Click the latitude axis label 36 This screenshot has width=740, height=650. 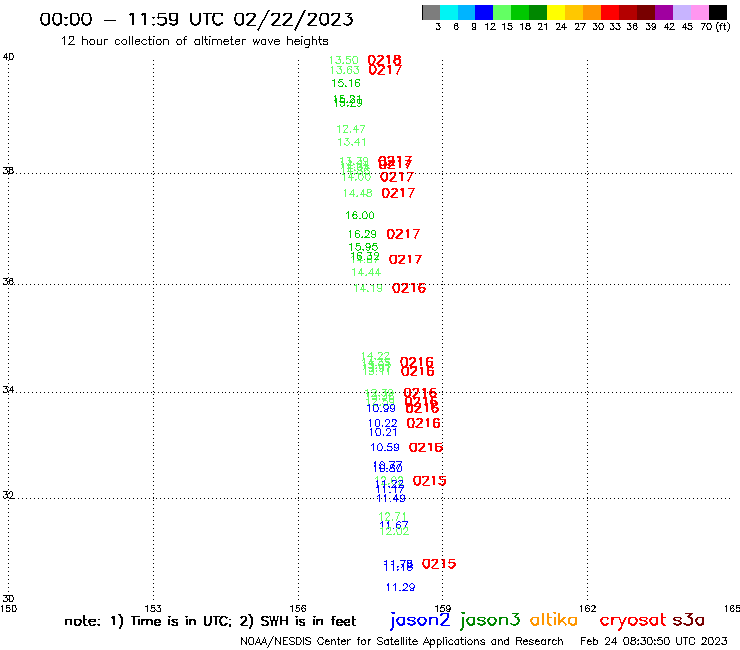8,282
